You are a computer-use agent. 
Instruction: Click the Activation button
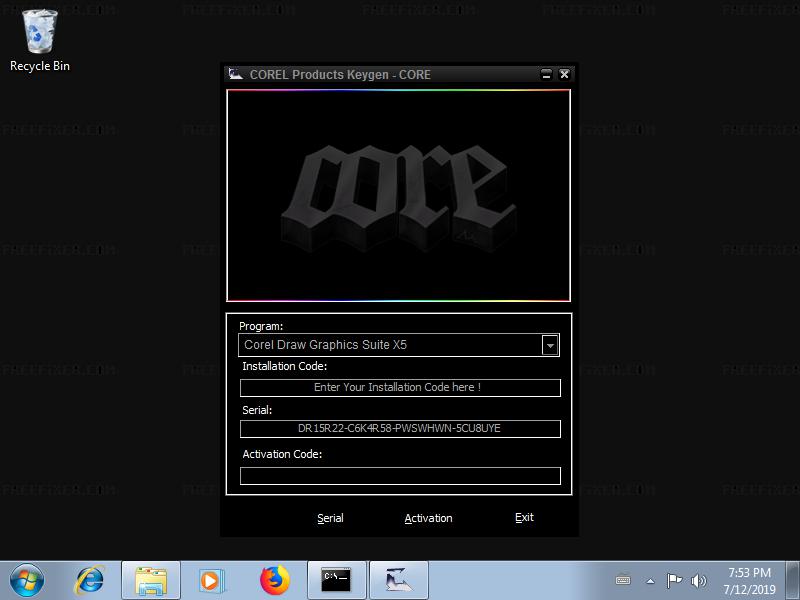point(428,518)
